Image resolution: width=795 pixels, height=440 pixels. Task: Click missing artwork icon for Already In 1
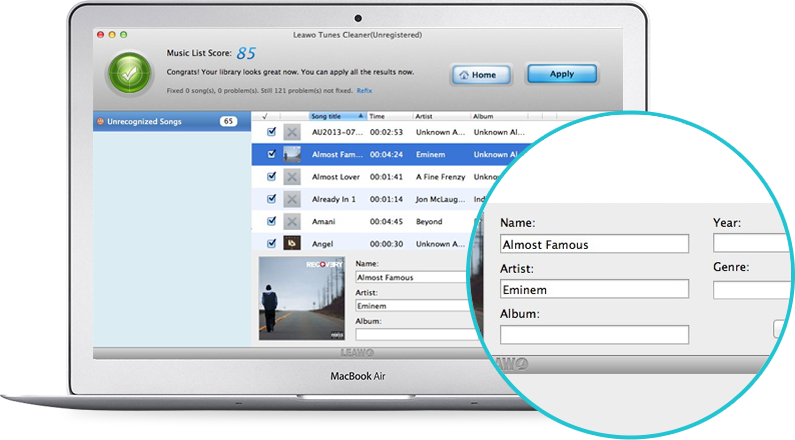click(x=292, y=199)
